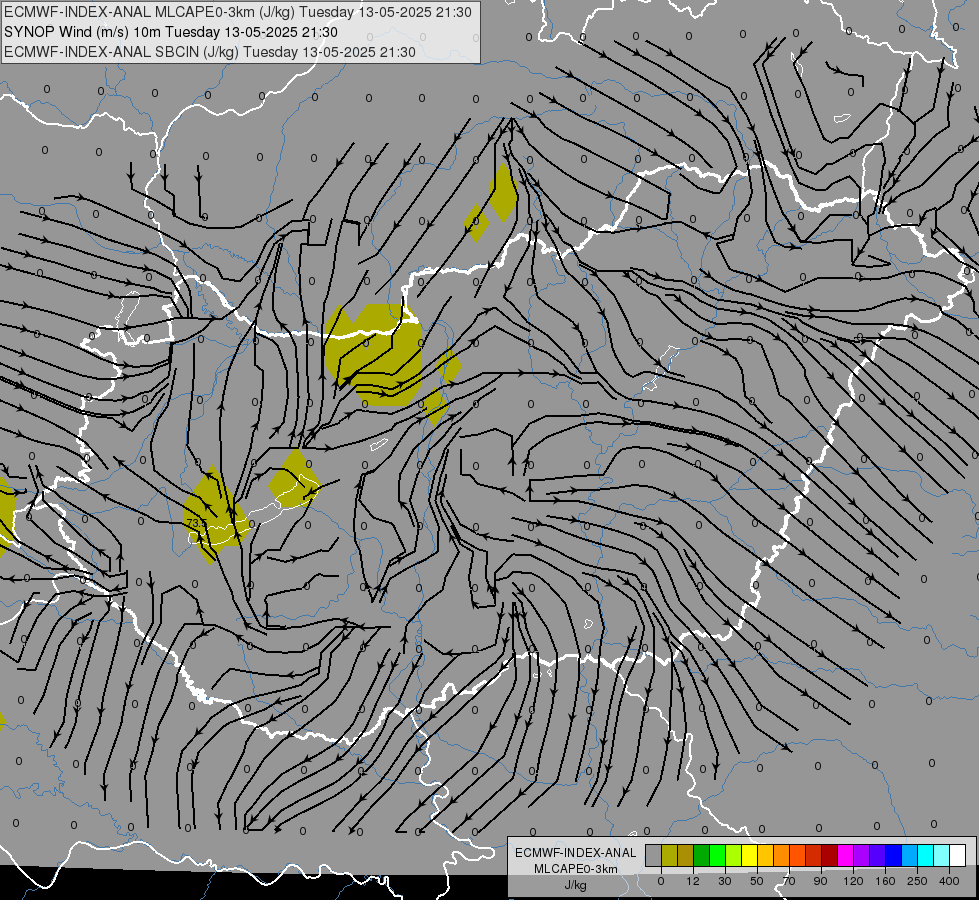Click the MLCAPE0-3km header line at top
Screen dimensions: 979x900
(237, 12)
